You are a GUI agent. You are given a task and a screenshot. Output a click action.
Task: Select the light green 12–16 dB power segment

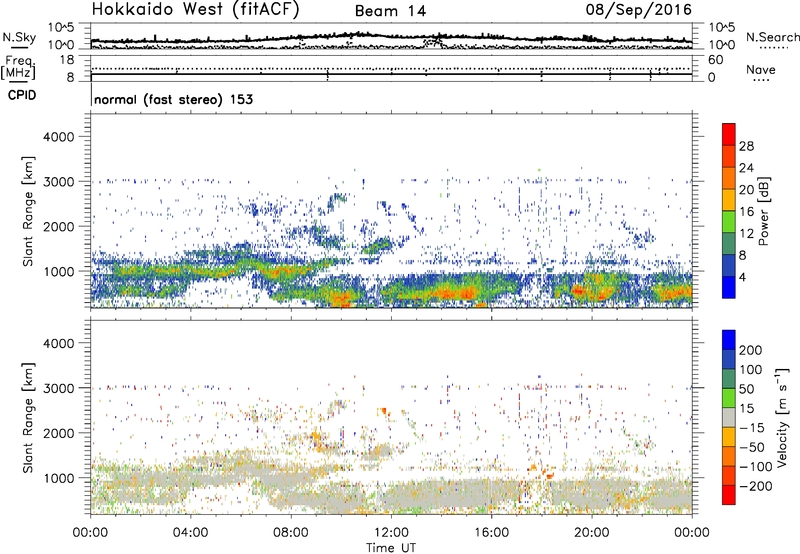[x=729, y=221]
